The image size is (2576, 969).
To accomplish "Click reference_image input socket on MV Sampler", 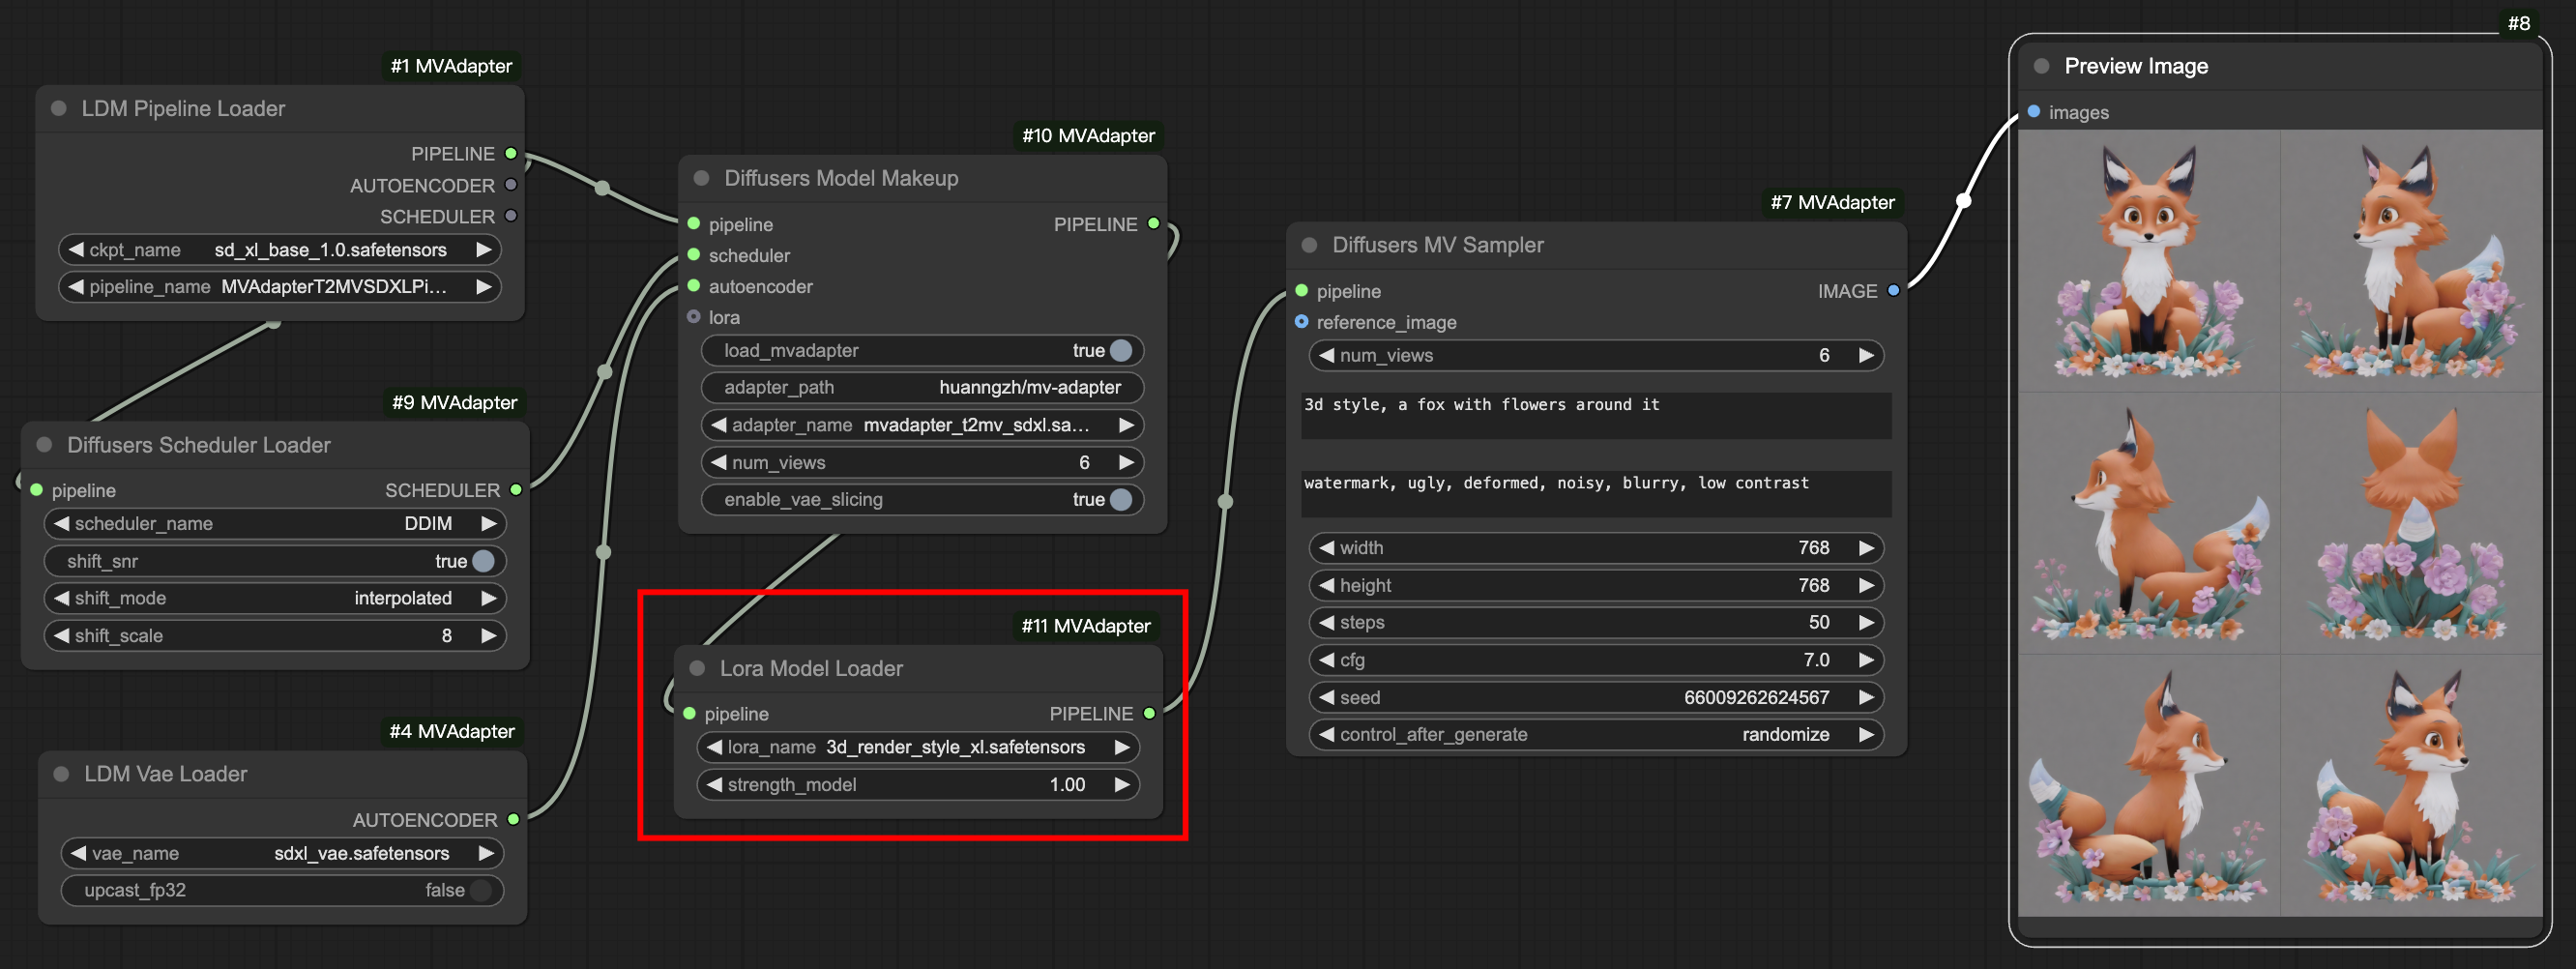I will tap(1302, 322).
